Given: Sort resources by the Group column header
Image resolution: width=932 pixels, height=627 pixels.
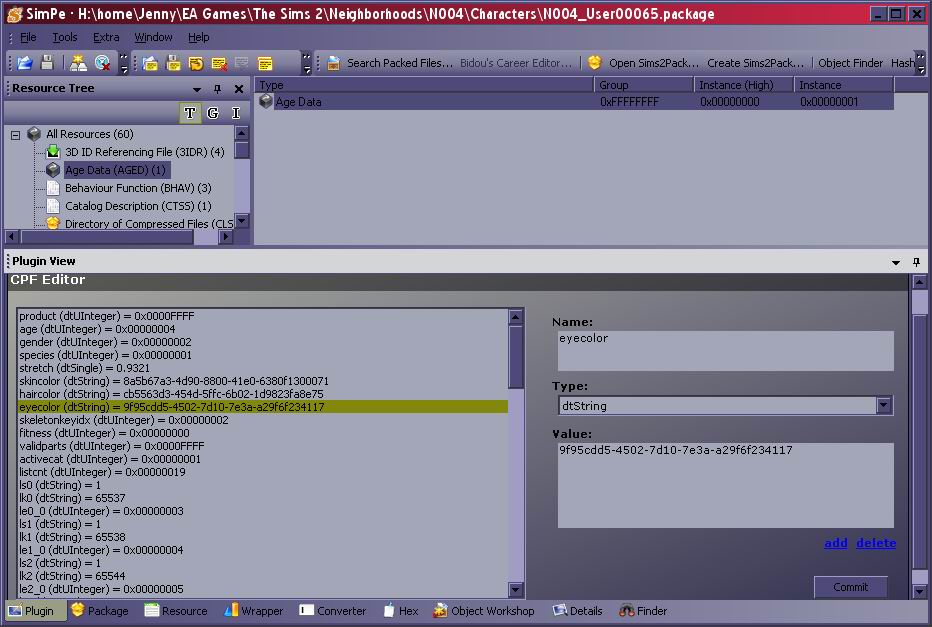Looking at the screenshot, I should tap(644, 85).
